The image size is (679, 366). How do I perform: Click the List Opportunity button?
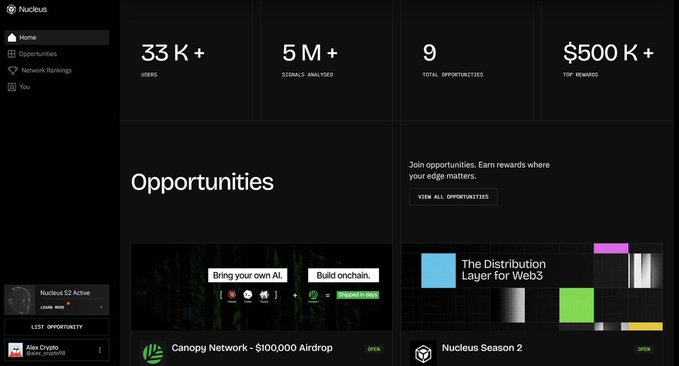[57, 327]
